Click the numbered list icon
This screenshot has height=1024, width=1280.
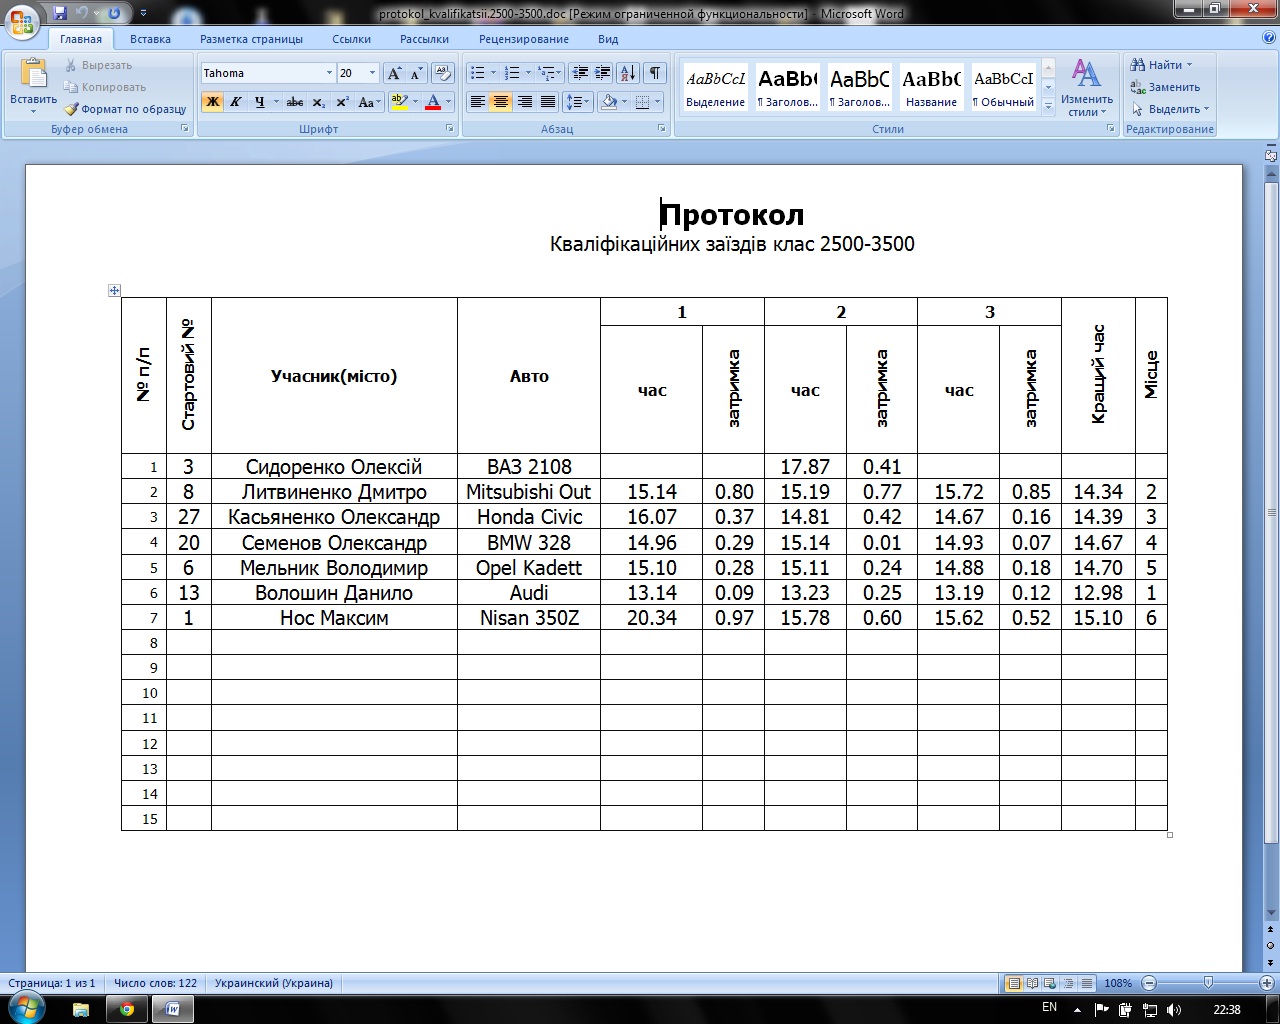pyautogui.click(x=513, y=73)
